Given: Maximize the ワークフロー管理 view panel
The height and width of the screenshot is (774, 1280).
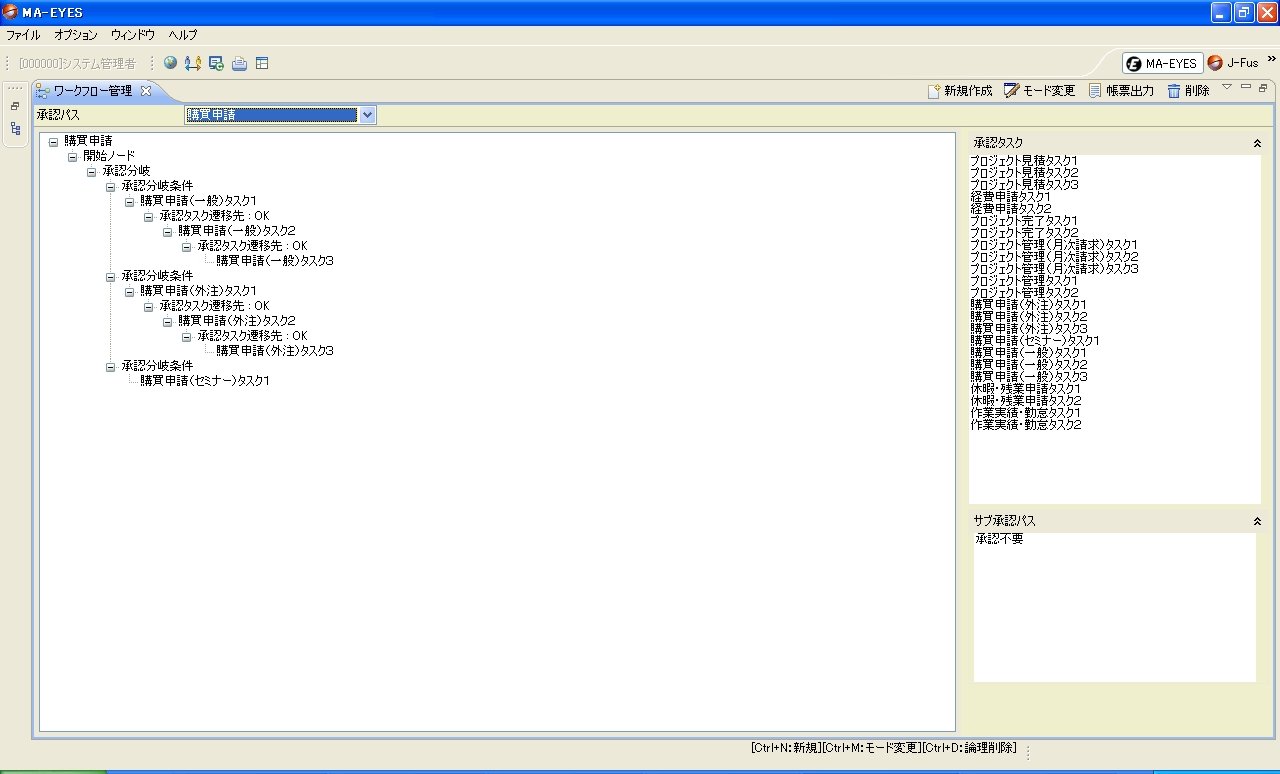Looking at the screenshot, I should (x=1263, y=88).
